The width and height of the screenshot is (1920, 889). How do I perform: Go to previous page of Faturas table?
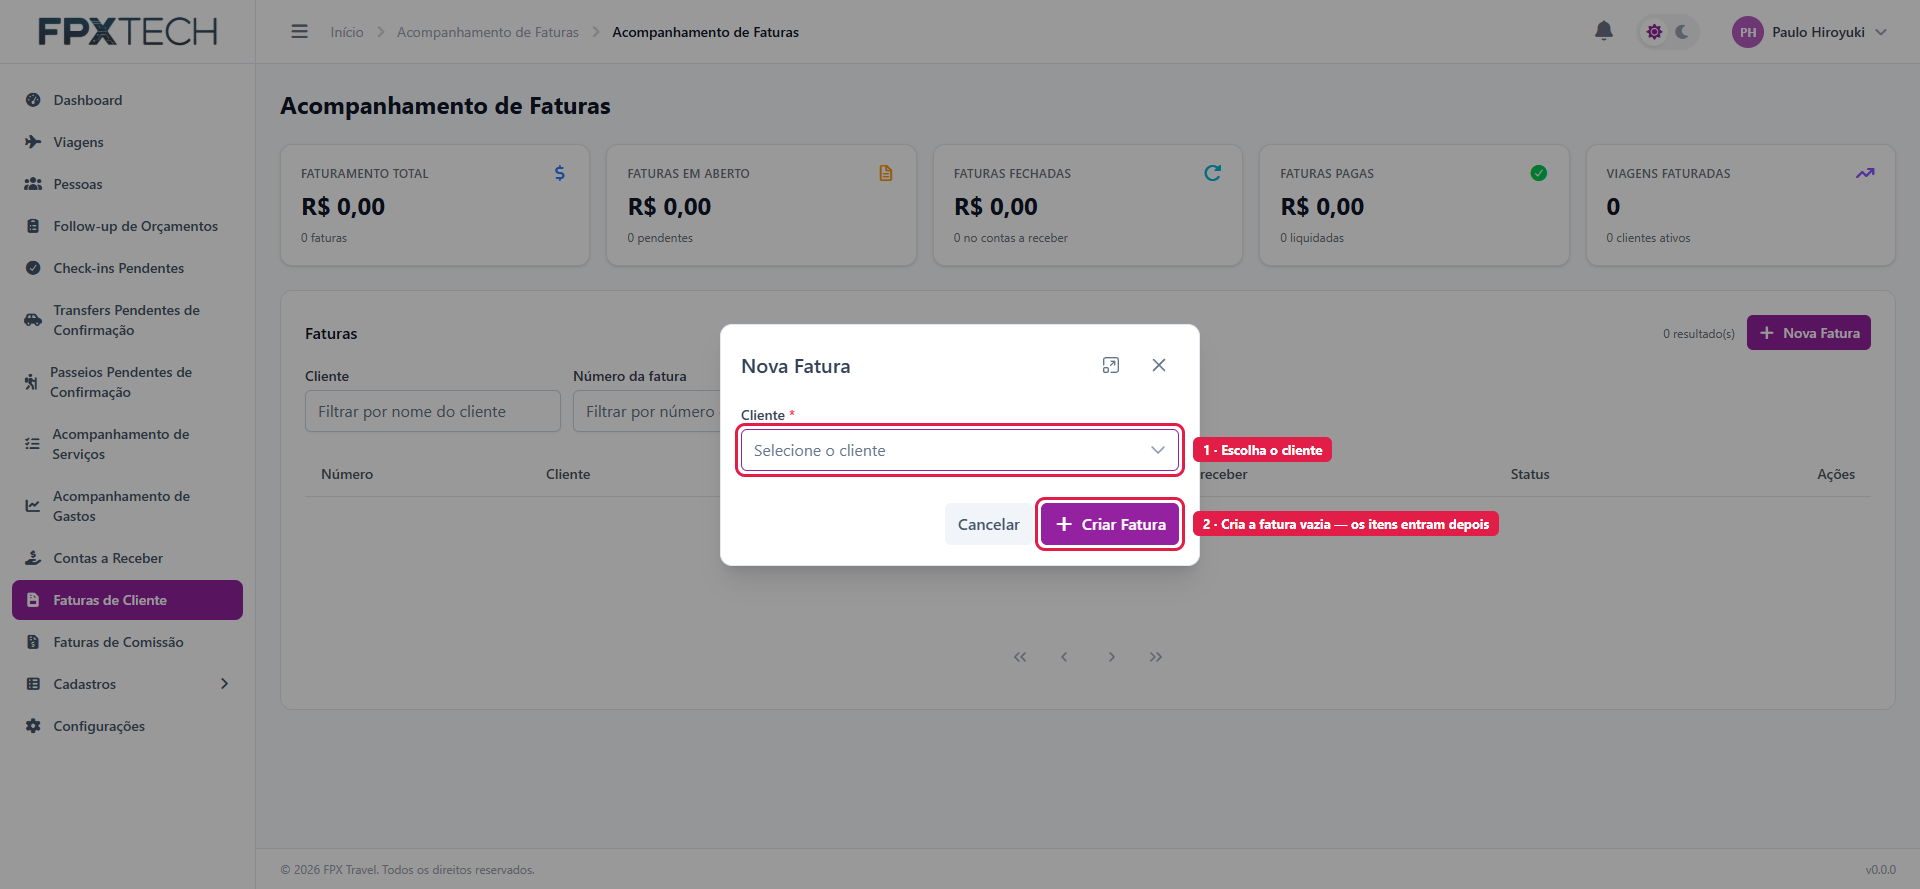[x=1064, y=657]
